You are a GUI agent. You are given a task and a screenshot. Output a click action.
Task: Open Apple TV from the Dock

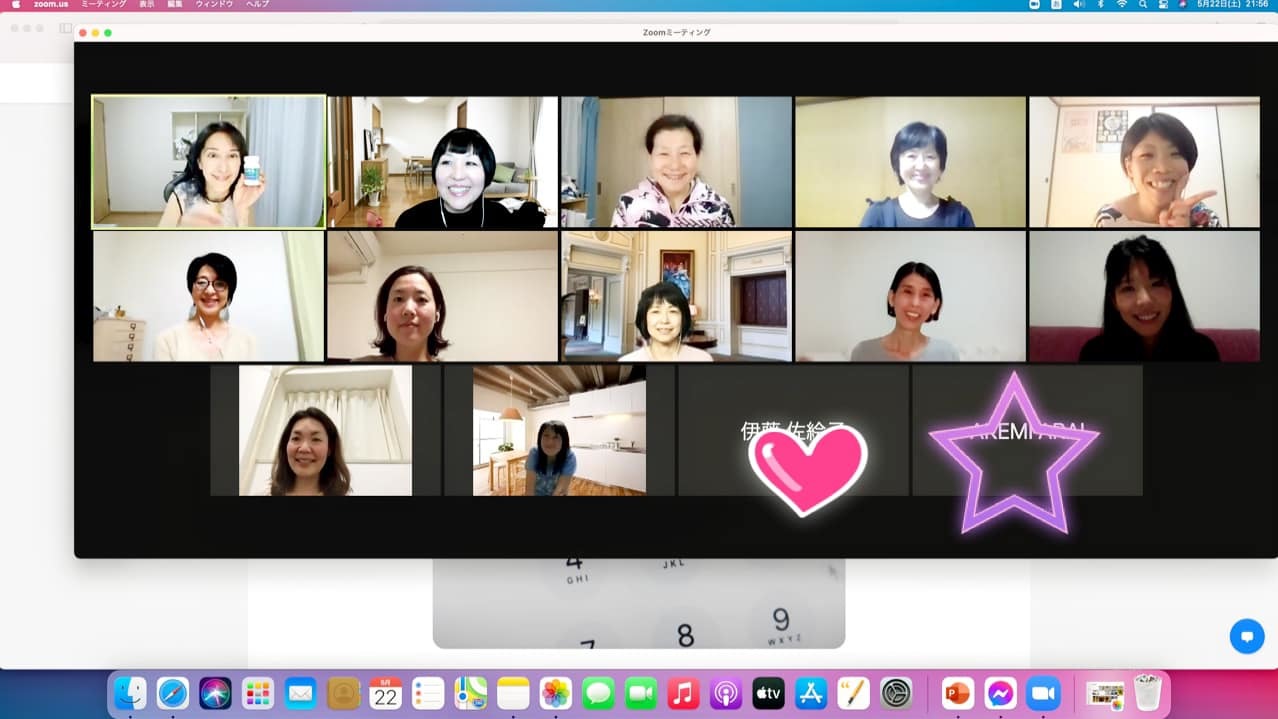768,693
